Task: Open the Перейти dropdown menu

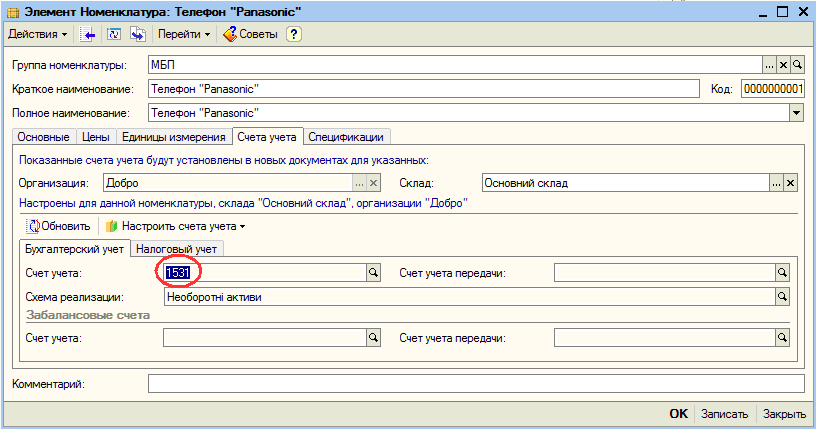Action: pos(184,34)
